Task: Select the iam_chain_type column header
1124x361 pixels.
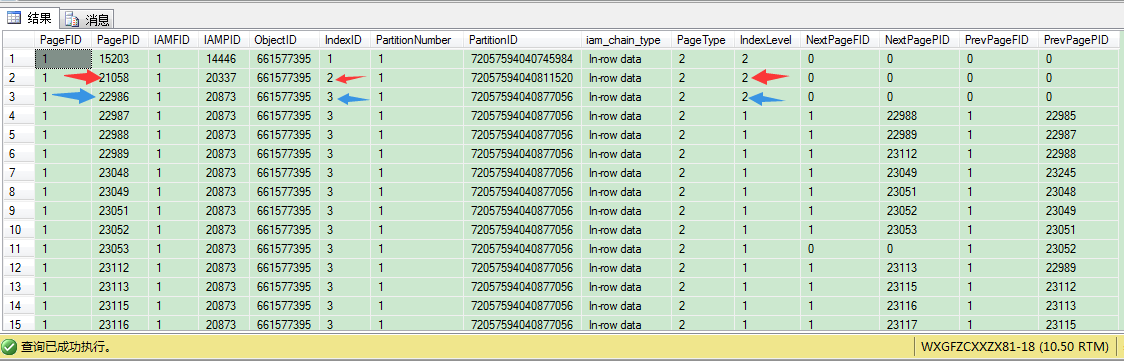Action: coord(627,40)
